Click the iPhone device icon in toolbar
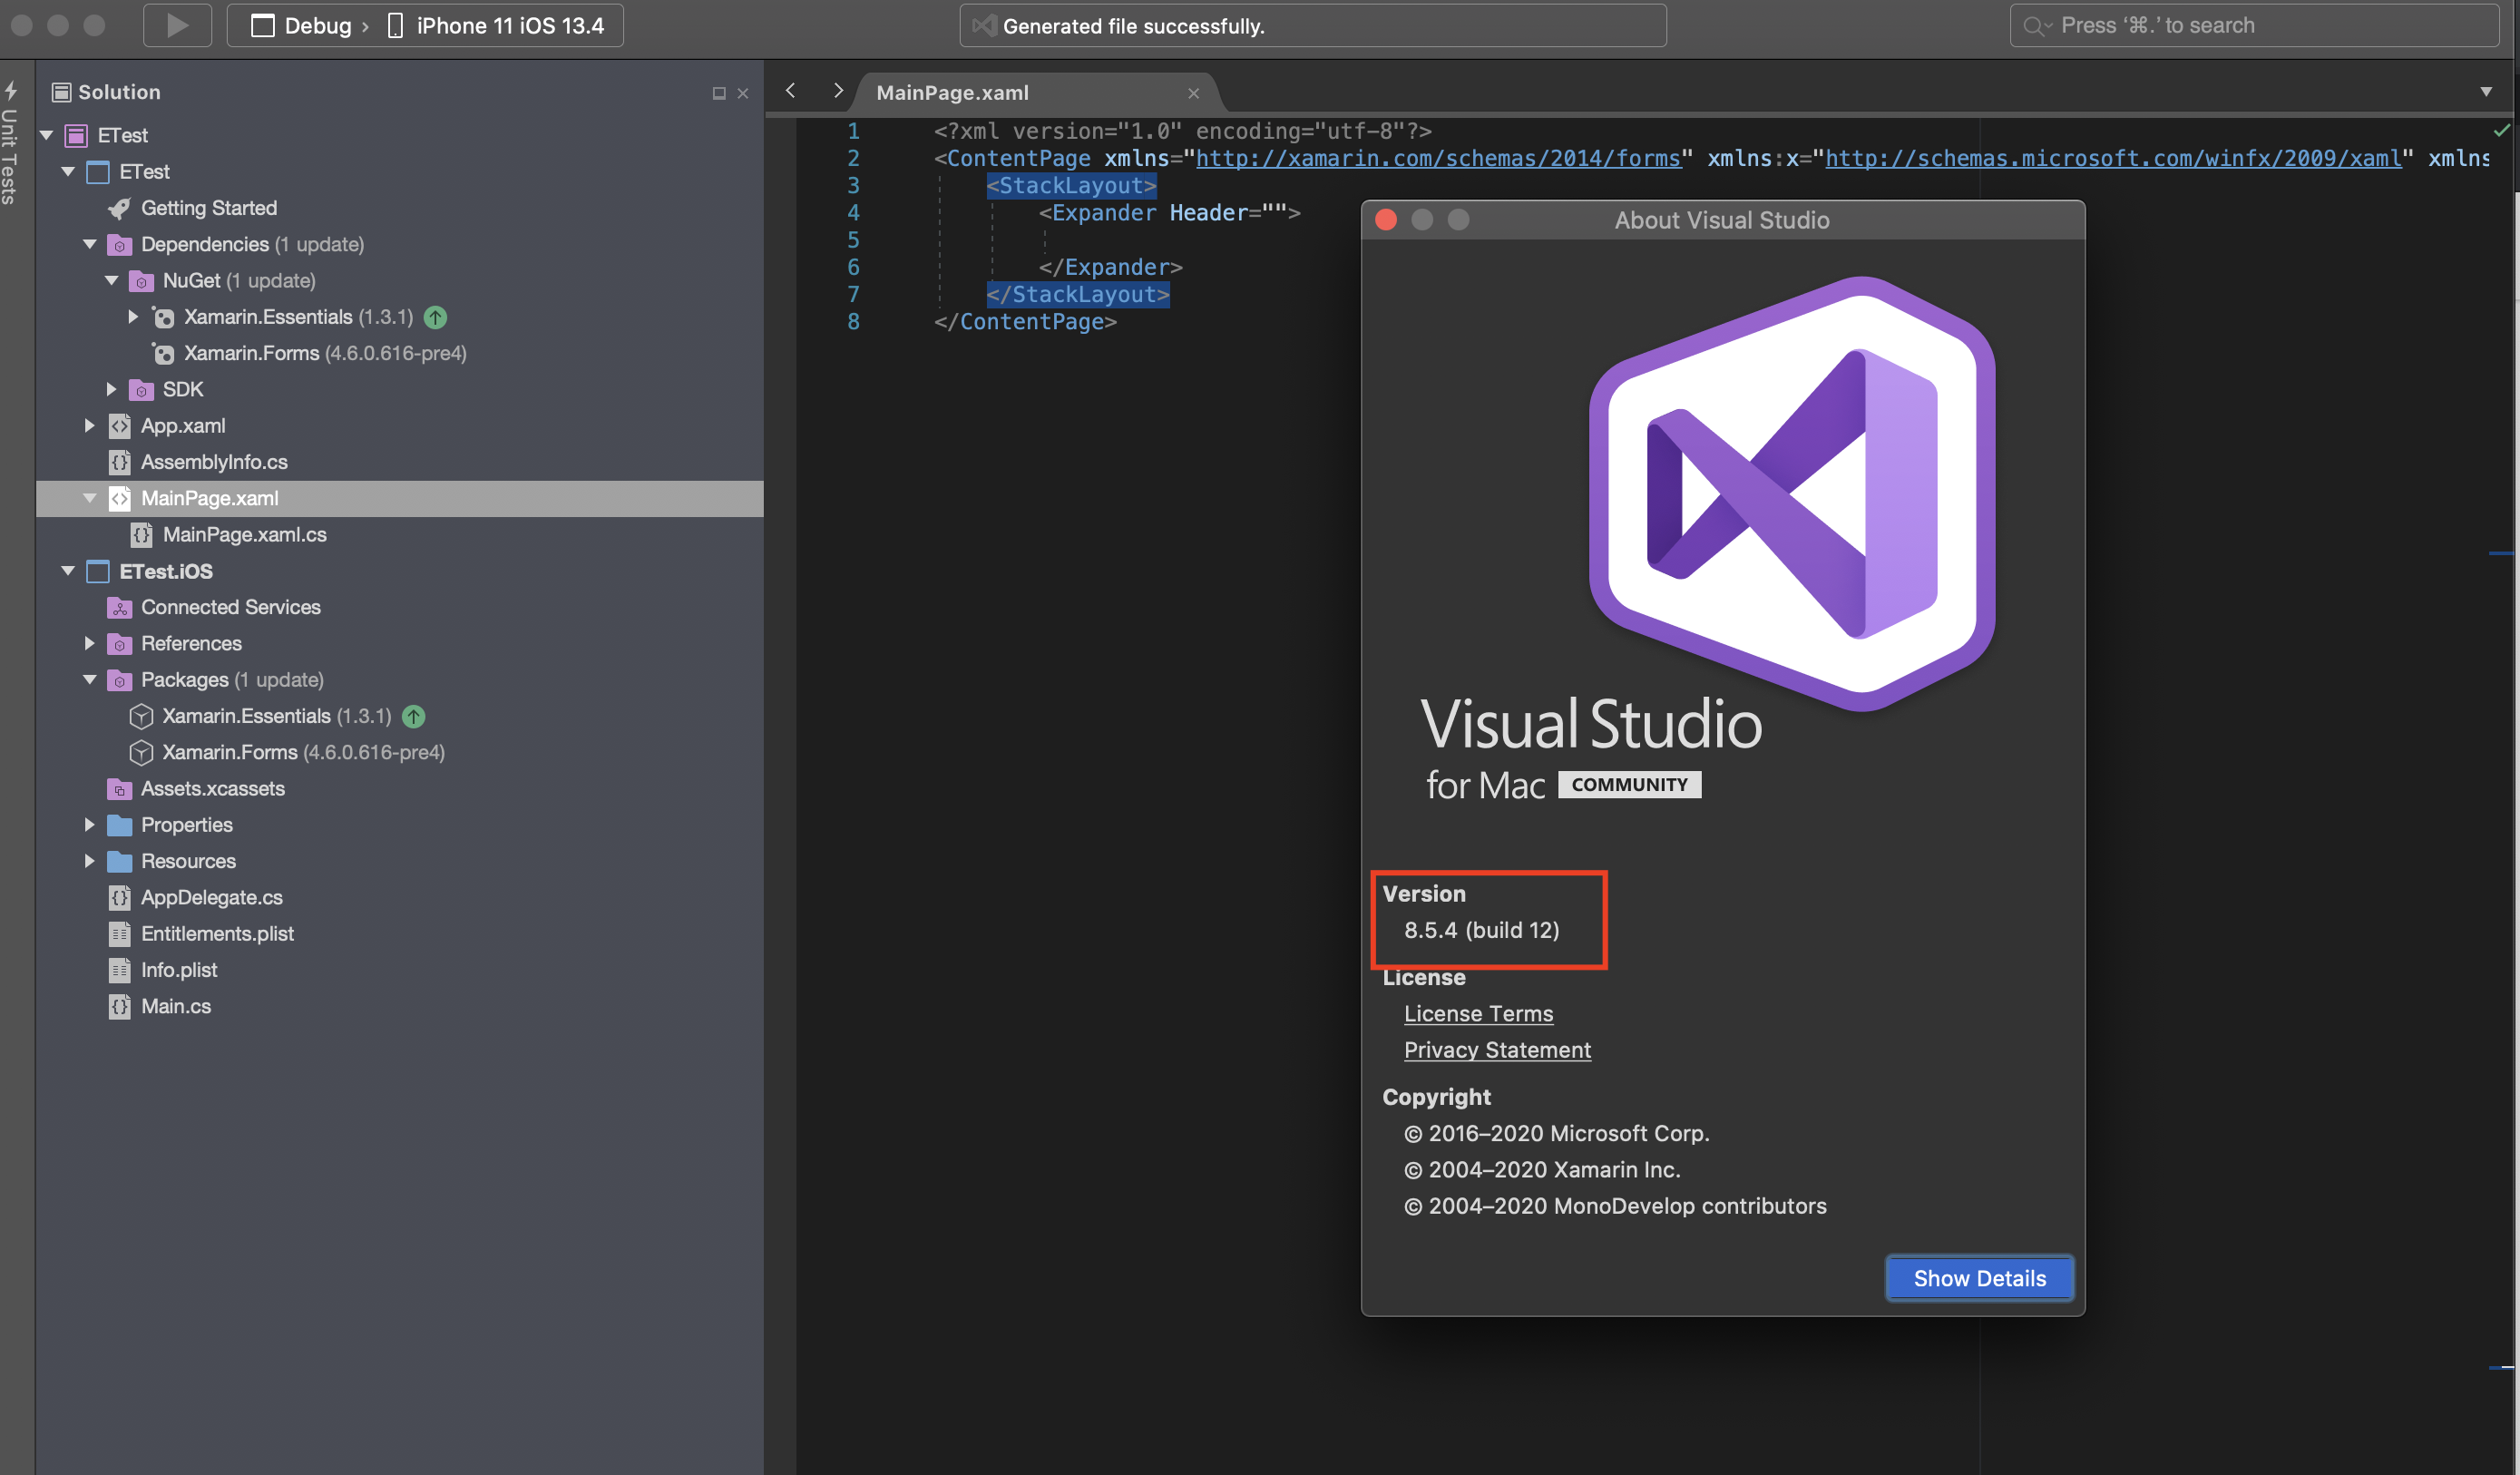 coord(395,25)
